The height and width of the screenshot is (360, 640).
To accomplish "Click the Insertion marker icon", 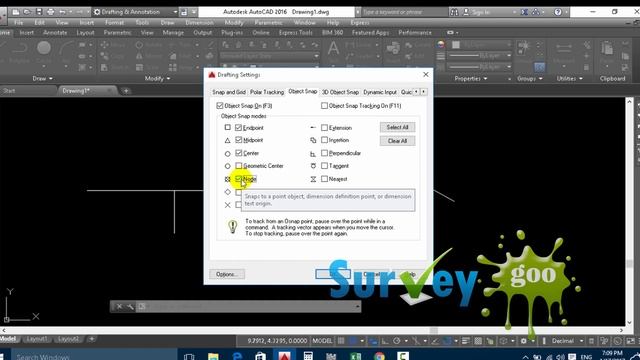I will pyautogui.click(x=313, y=140).
